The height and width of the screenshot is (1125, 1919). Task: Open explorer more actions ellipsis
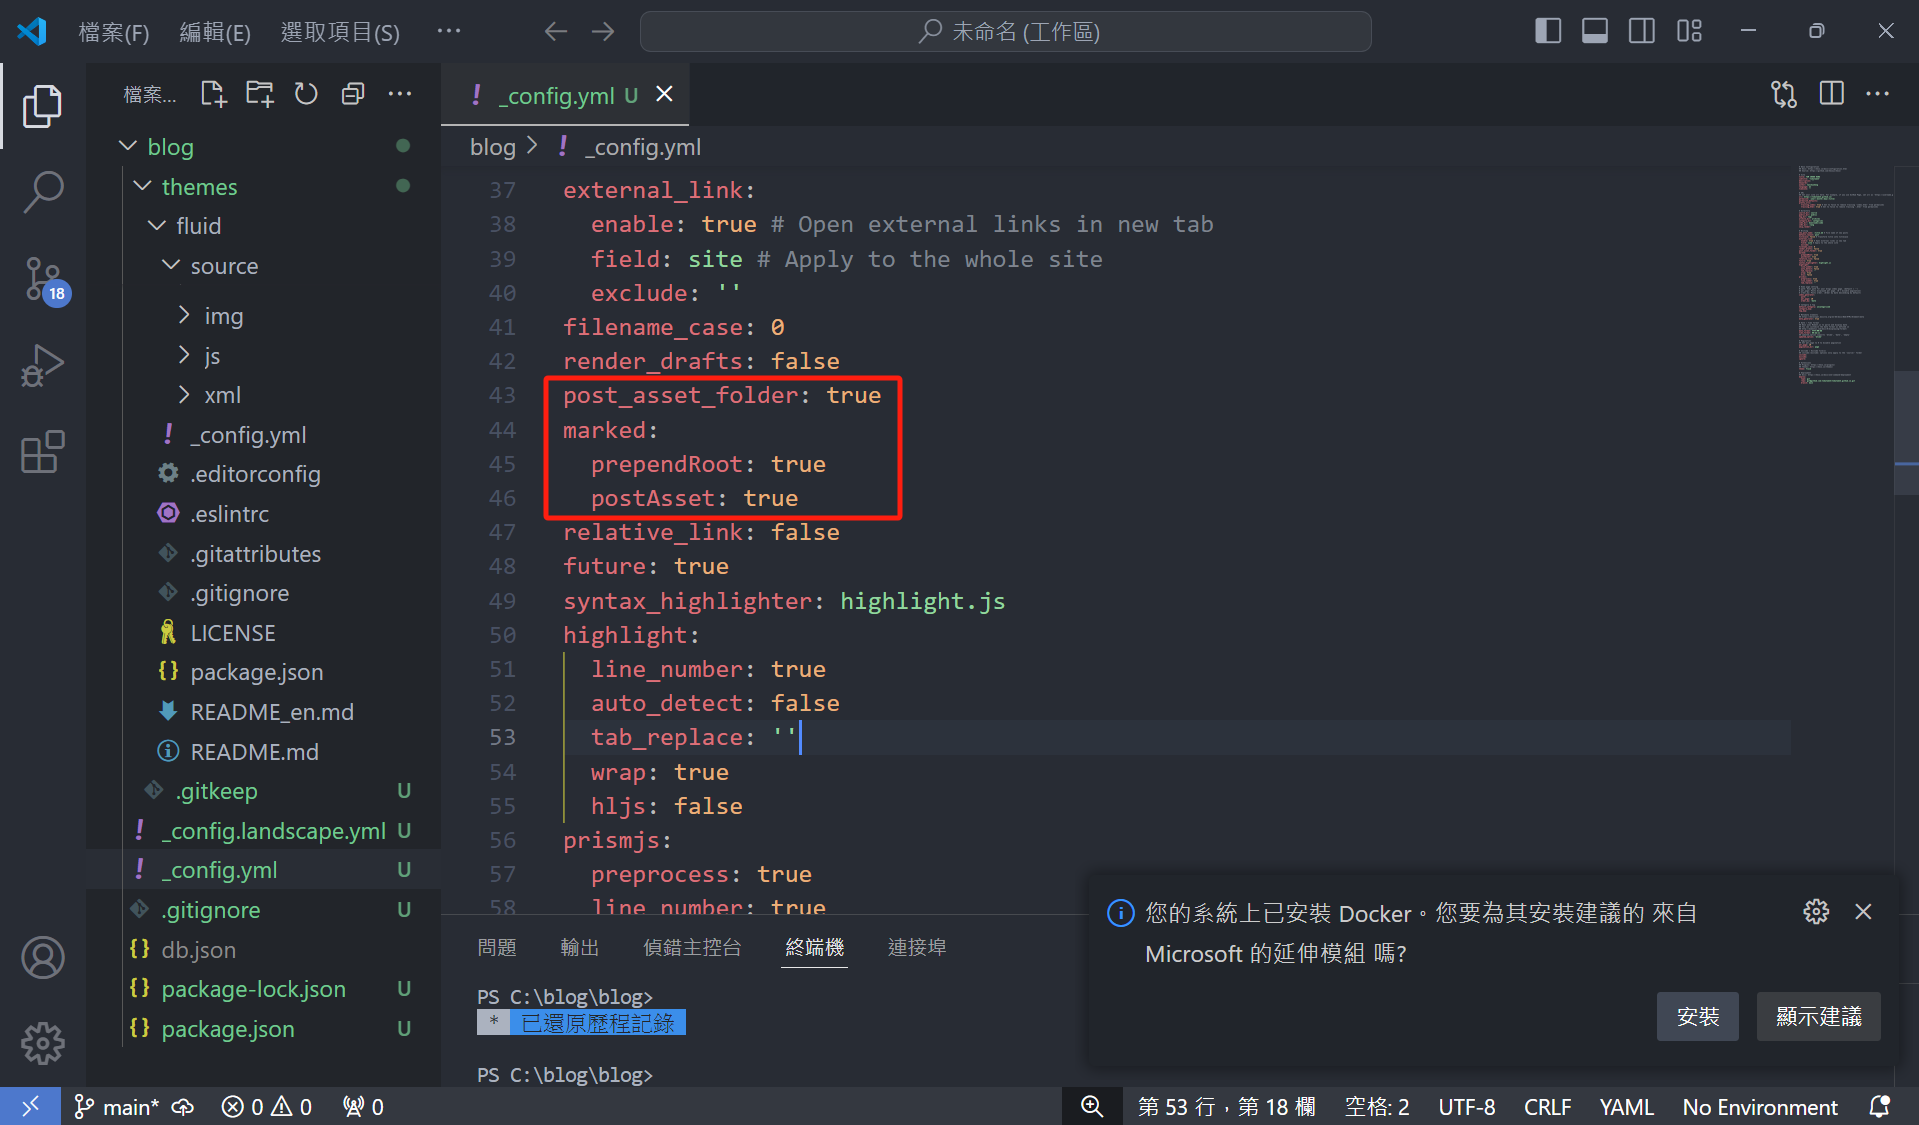pyautogui.click(x=400, y=94)
